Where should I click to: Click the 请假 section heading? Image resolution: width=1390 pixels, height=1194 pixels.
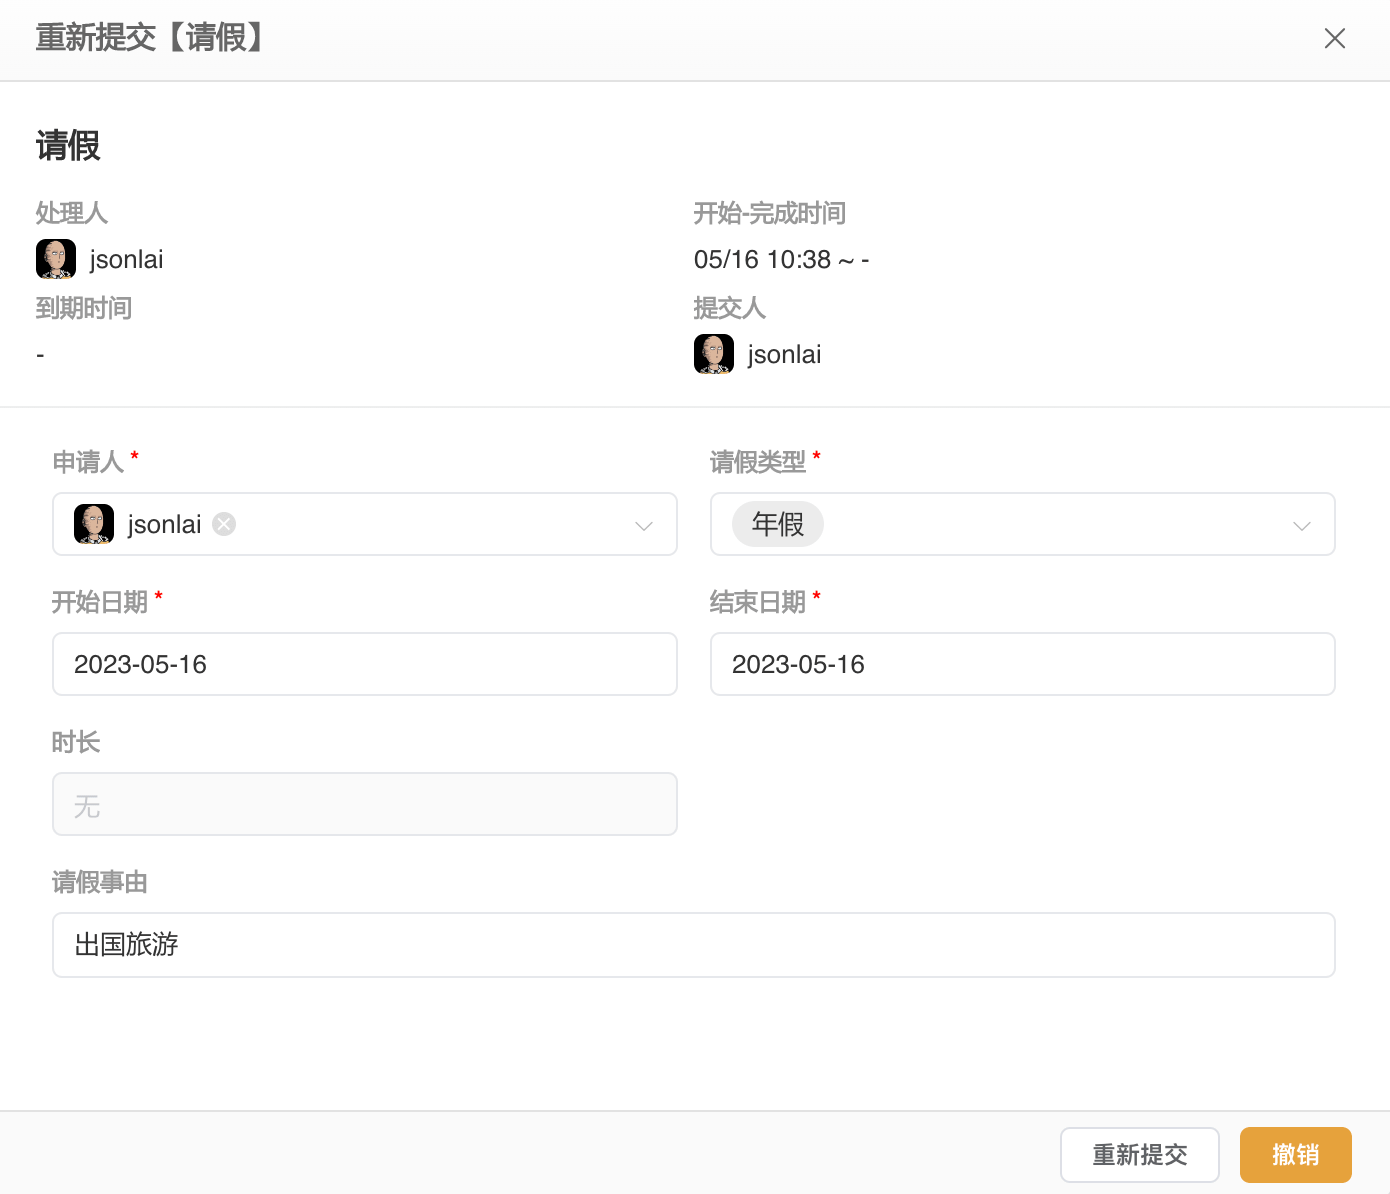tap(68, 146)
